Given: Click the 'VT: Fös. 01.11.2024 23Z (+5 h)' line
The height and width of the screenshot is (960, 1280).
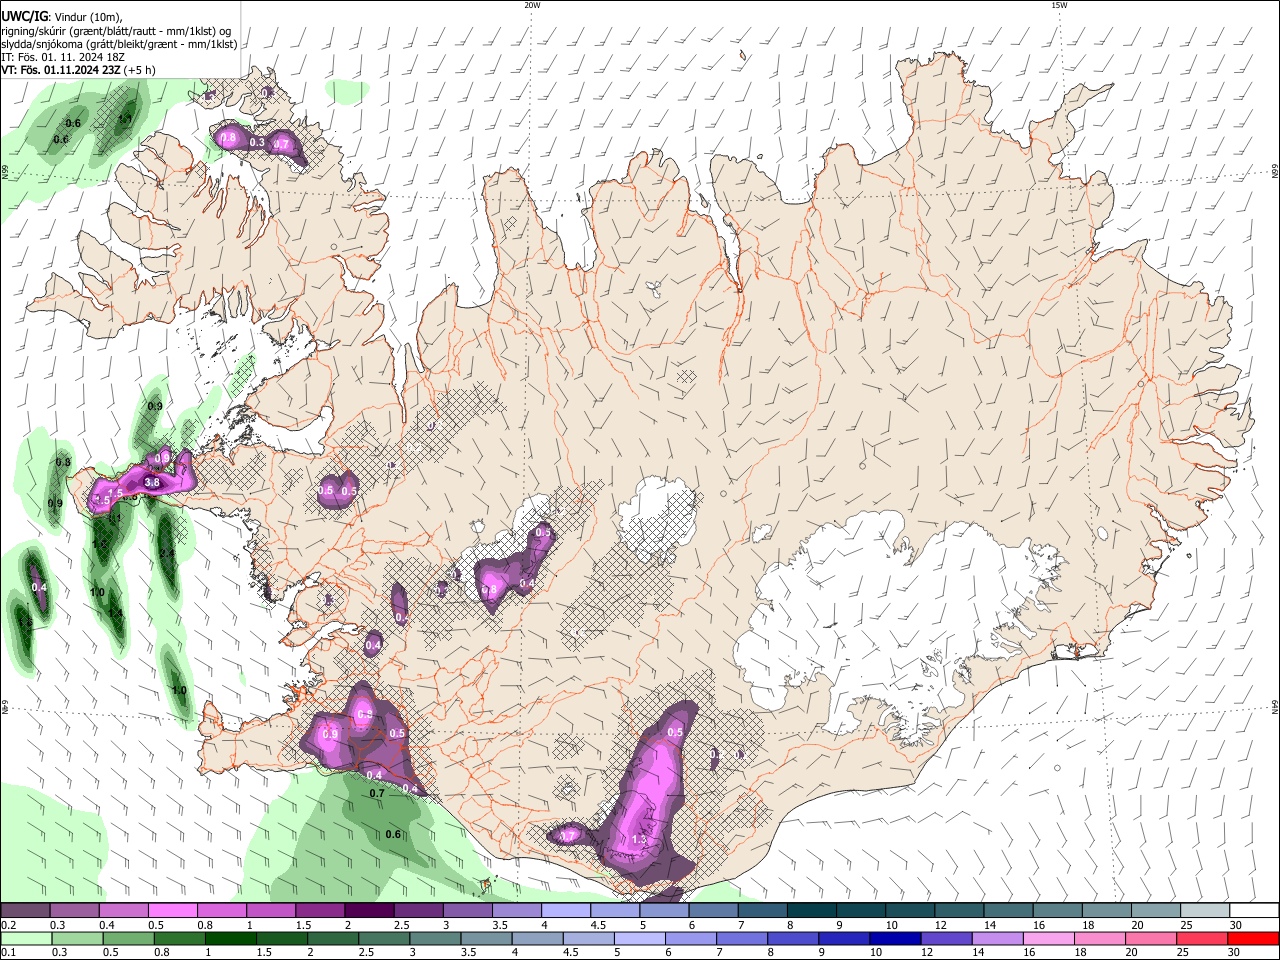Looking at the screenshot, I should [x=78, y=70].
